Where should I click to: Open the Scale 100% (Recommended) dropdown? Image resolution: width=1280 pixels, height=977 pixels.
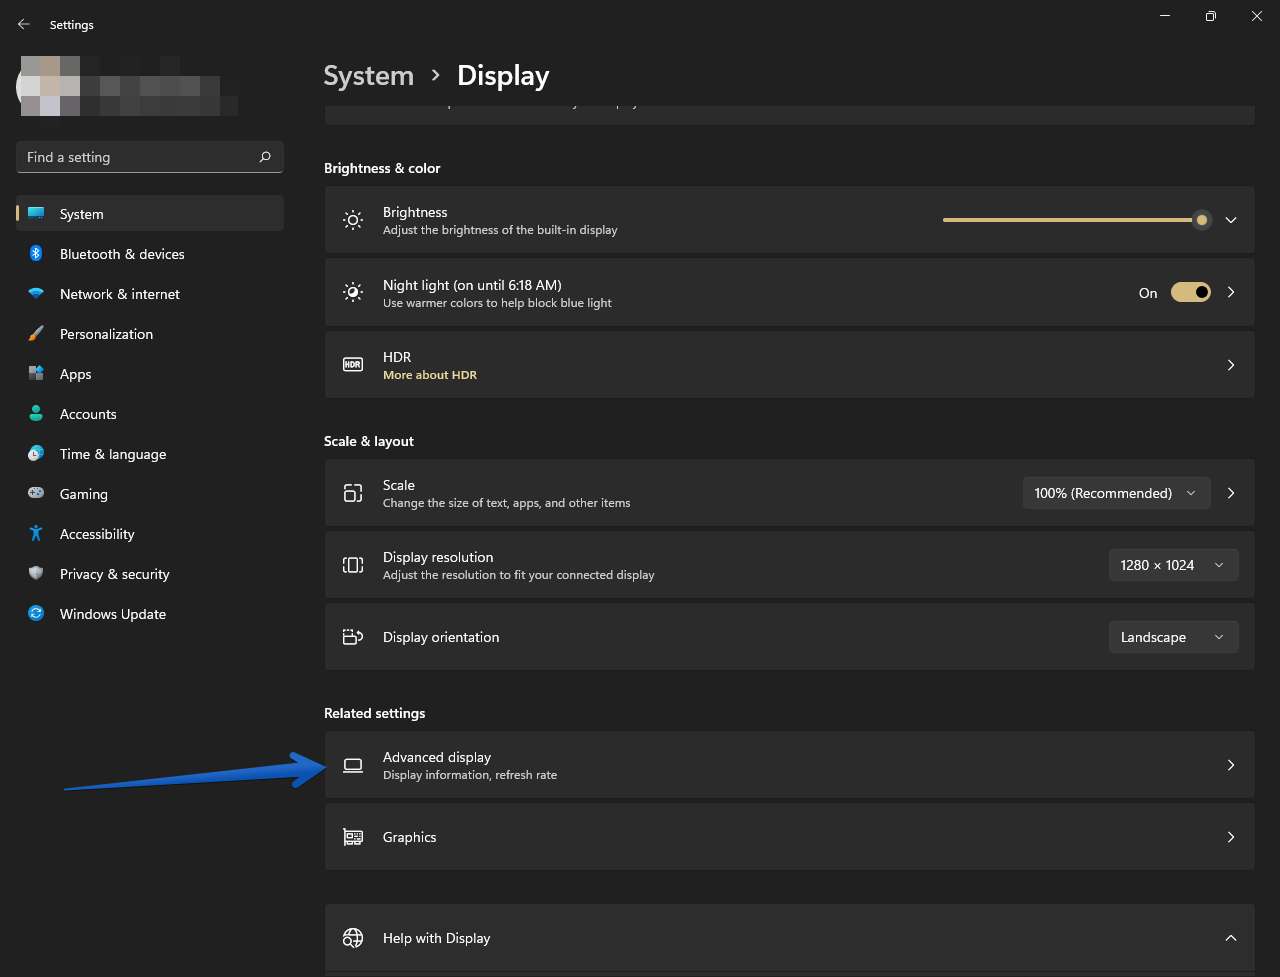pyautogui.click(x=1116, y=493)
